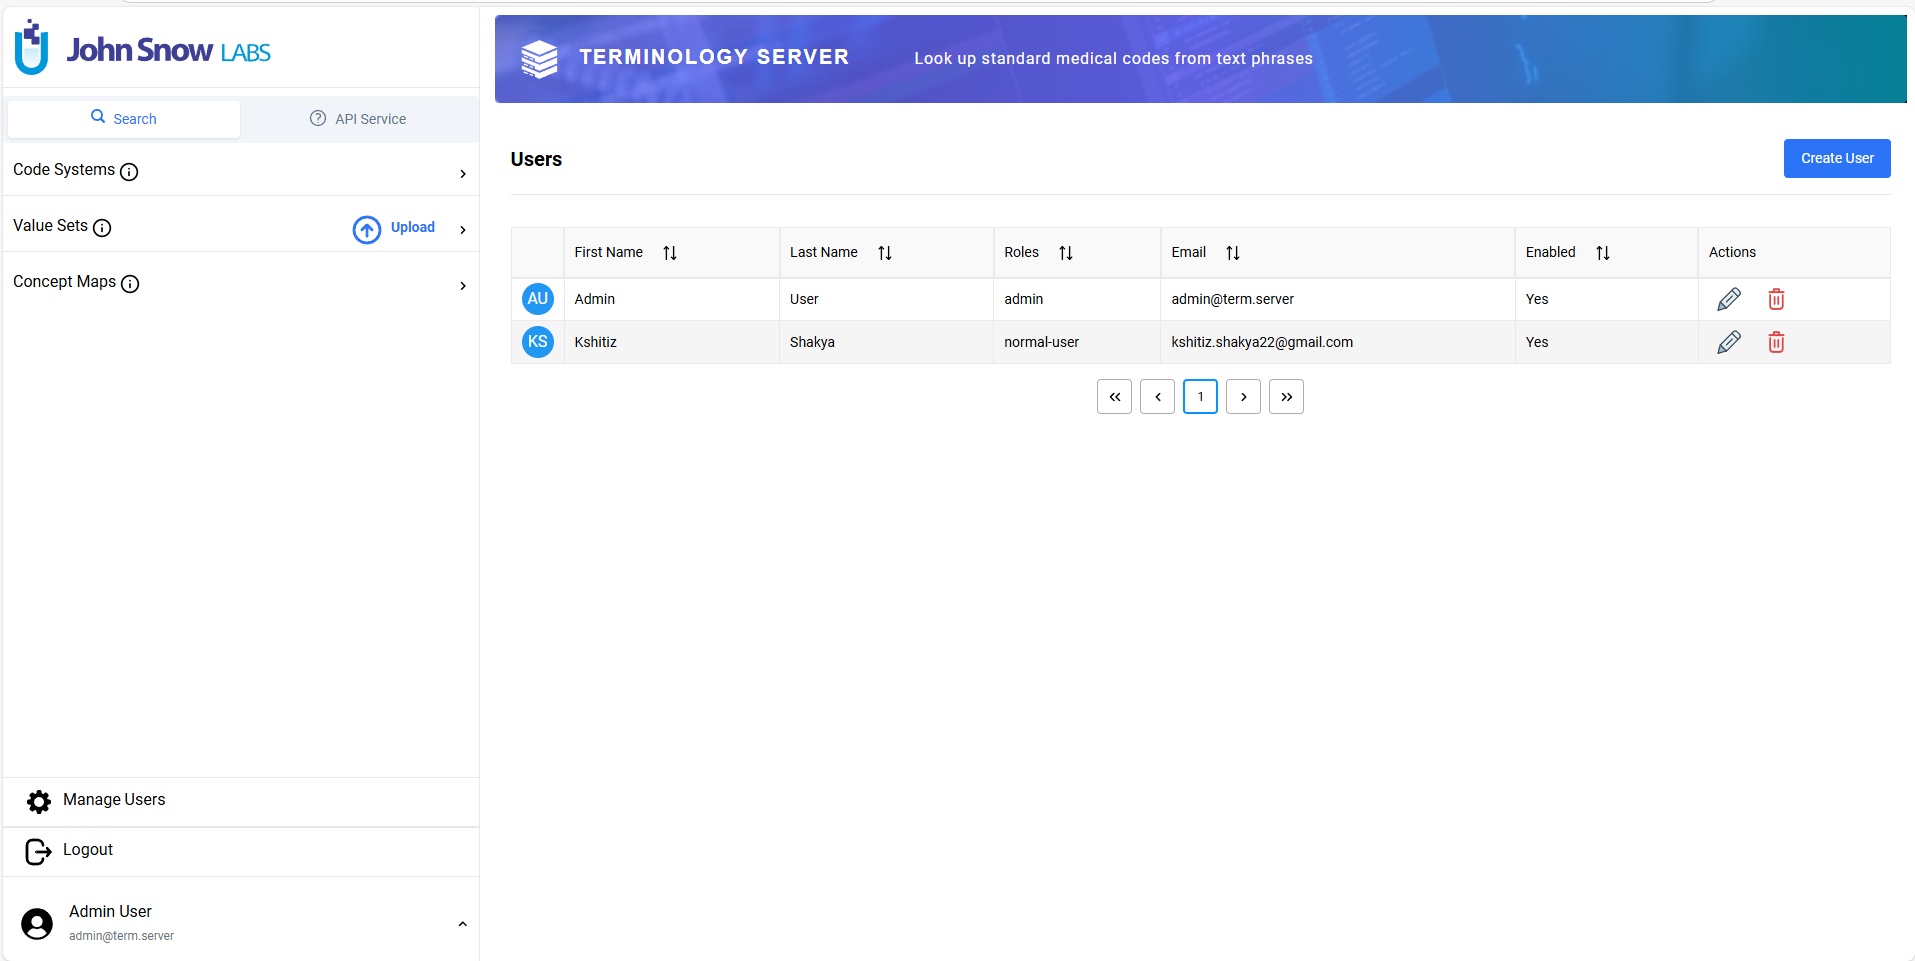Open Manage Users settings
1915x961 pixels.
pos(113,800)
